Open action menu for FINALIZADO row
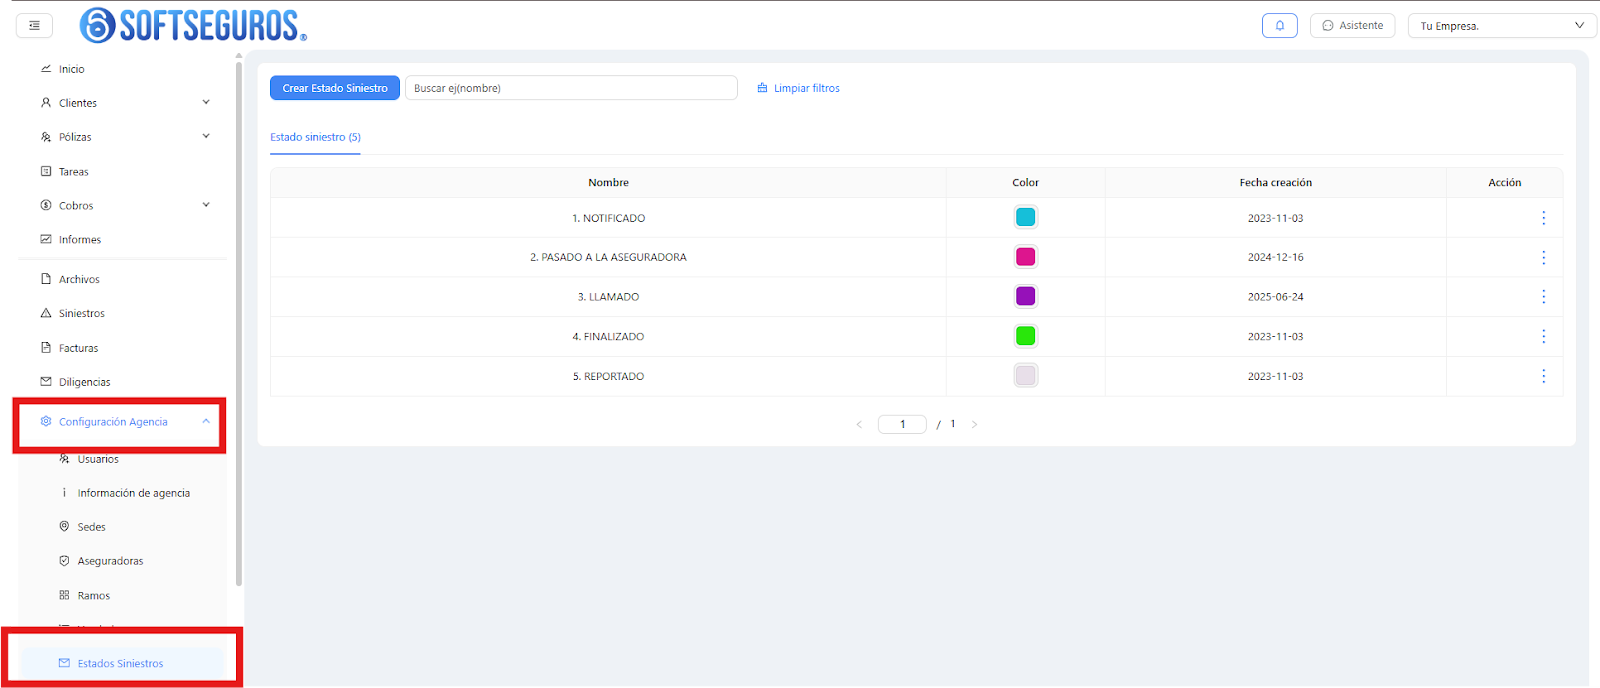 (x=1543, y=337)
